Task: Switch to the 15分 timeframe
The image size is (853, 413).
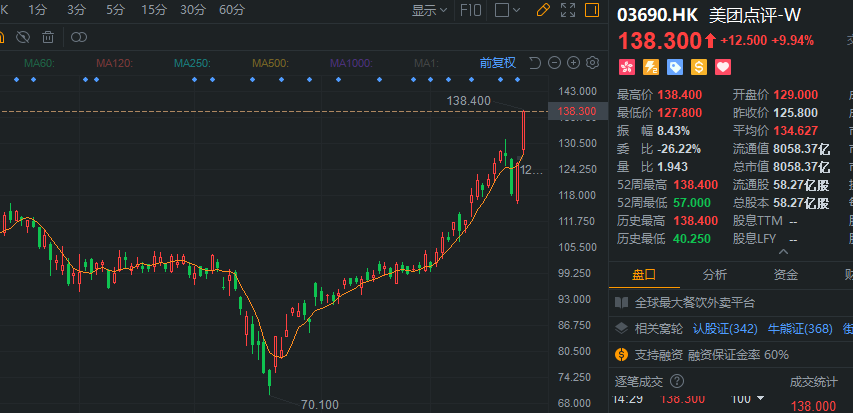Action: coord(153,10)
